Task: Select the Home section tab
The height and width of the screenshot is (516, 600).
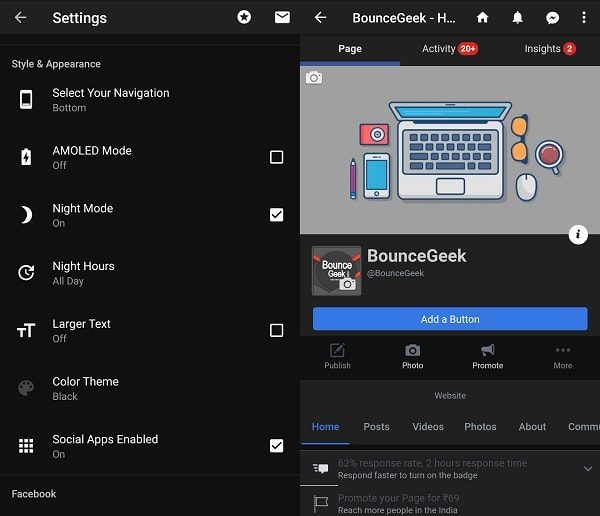Action: point(325,427)
